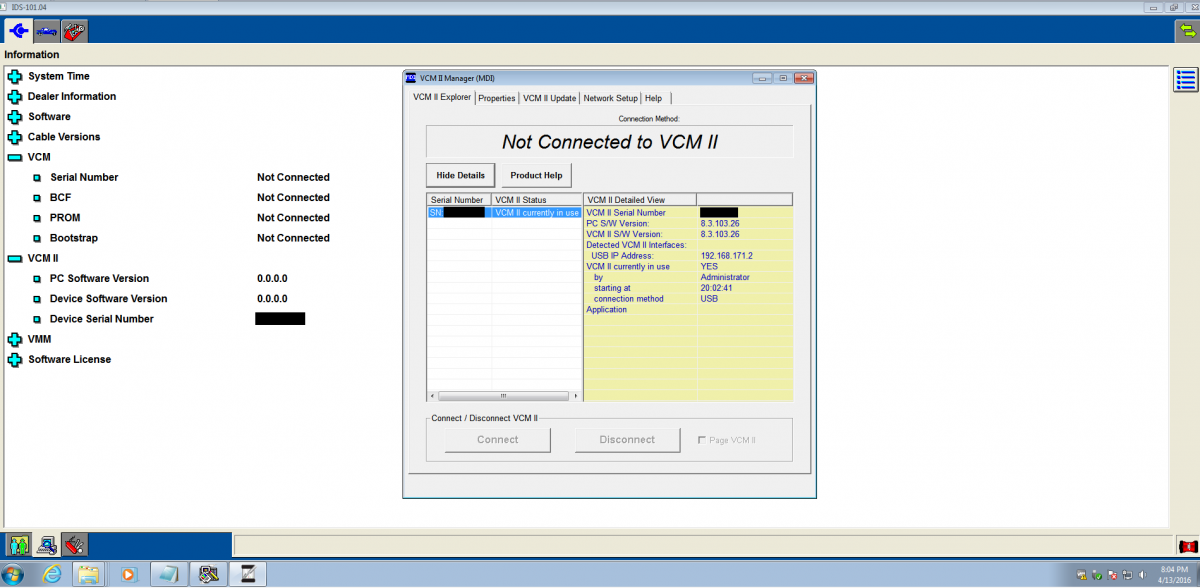Click the green arrows icon at the top right
The height and width of the screenshot is (588, 1200).
(1186, 31)
